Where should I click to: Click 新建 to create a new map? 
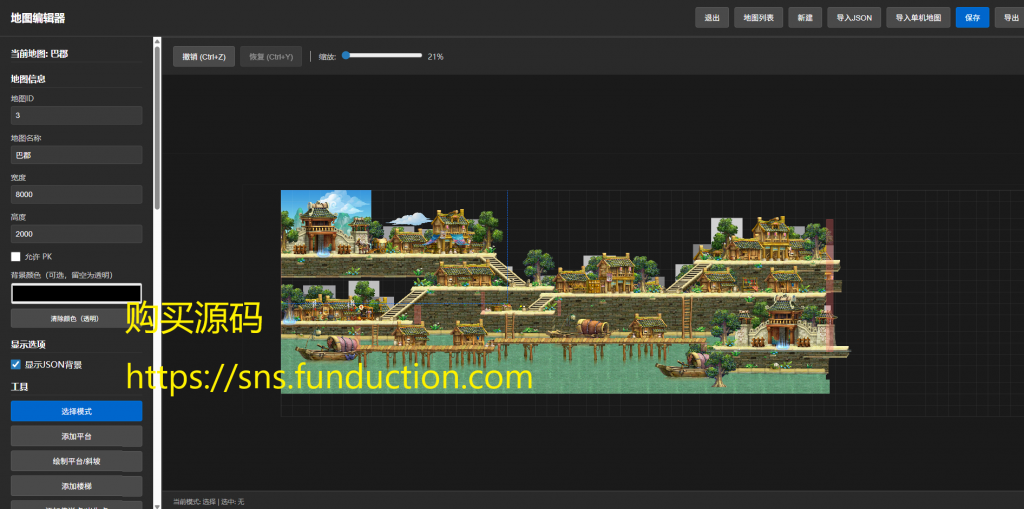click(804, 18)
